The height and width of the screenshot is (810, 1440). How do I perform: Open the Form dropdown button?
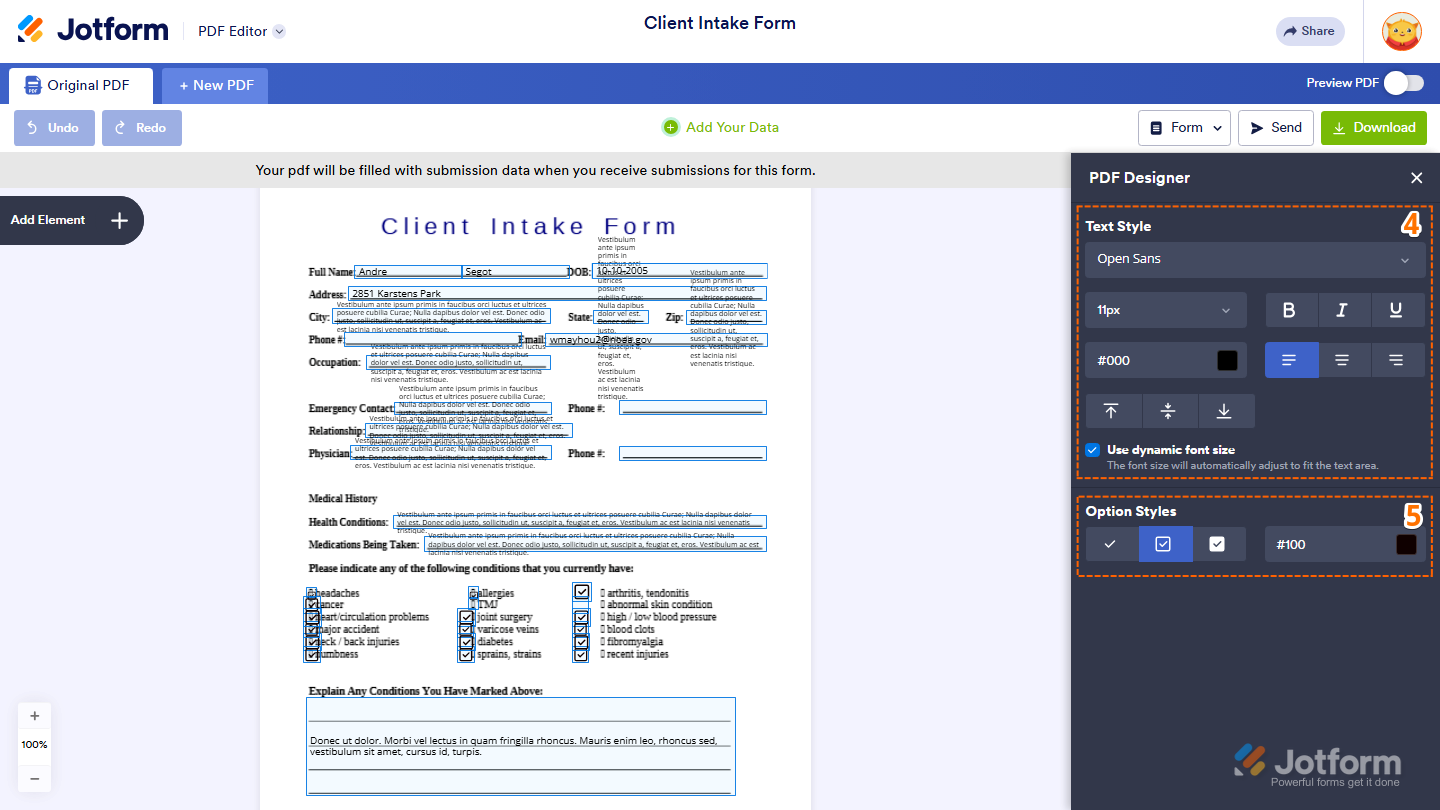point(1184,127)
